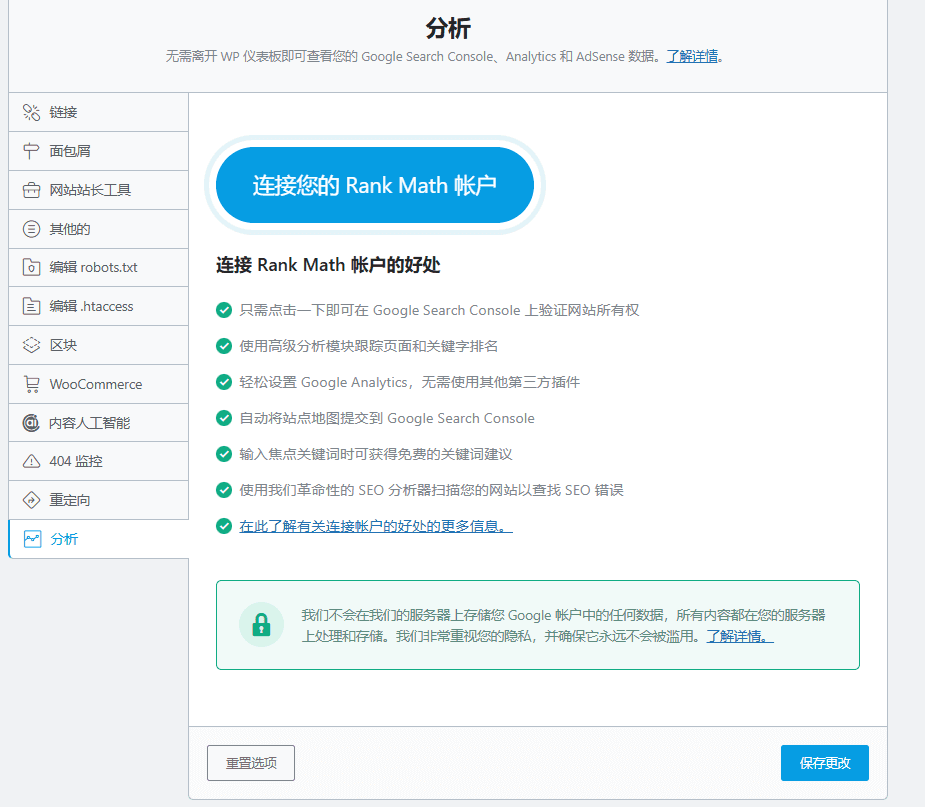925x807 pixels.
Task: Click the robots.txt file icon
Action: (31, 267)
